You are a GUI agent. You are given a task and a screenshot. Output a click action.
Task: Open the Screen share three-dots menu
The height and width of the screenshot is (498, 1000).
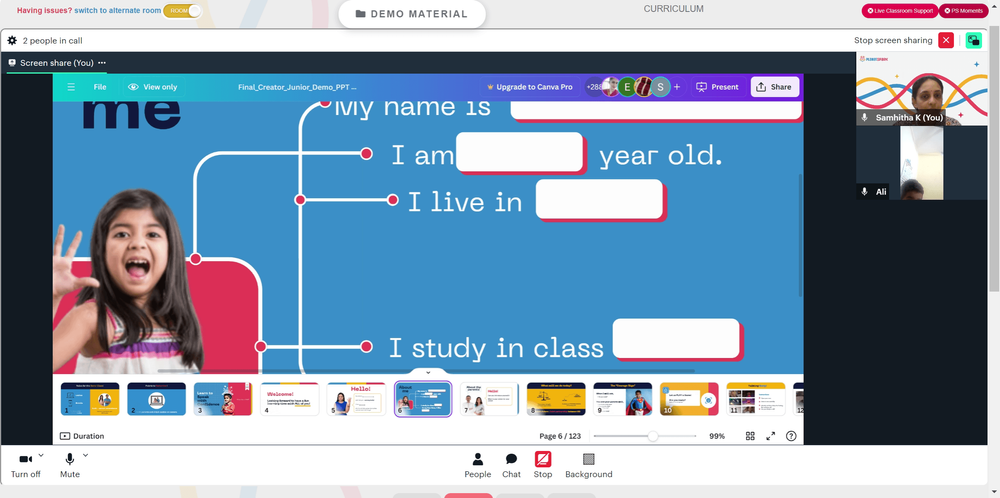(x=102, y=62)
